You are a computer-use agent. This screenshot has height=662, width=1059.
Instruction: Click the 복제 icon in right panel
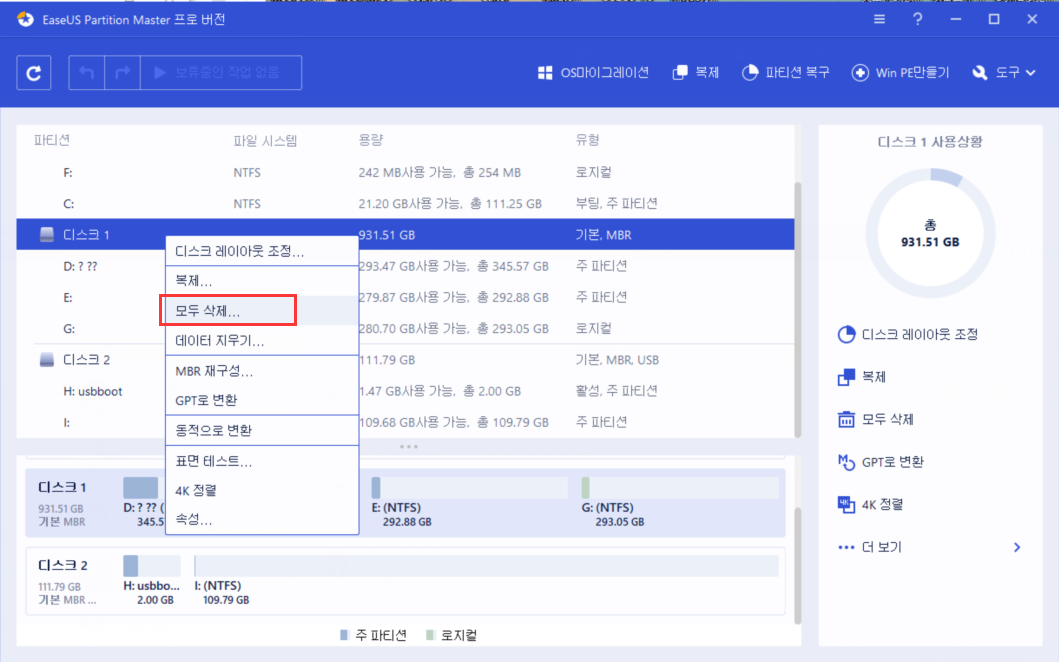[x=846, y=377]
